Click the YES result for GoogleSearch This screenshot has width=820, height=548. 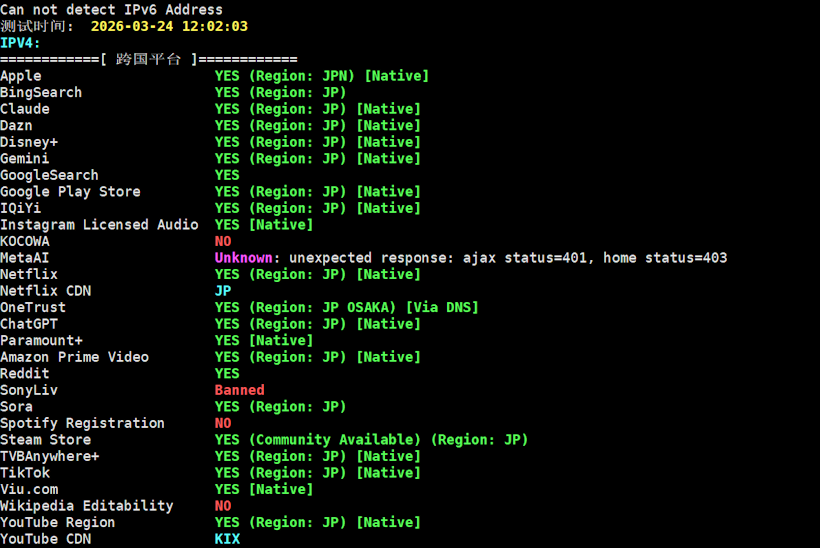click(x=227, y=175)
